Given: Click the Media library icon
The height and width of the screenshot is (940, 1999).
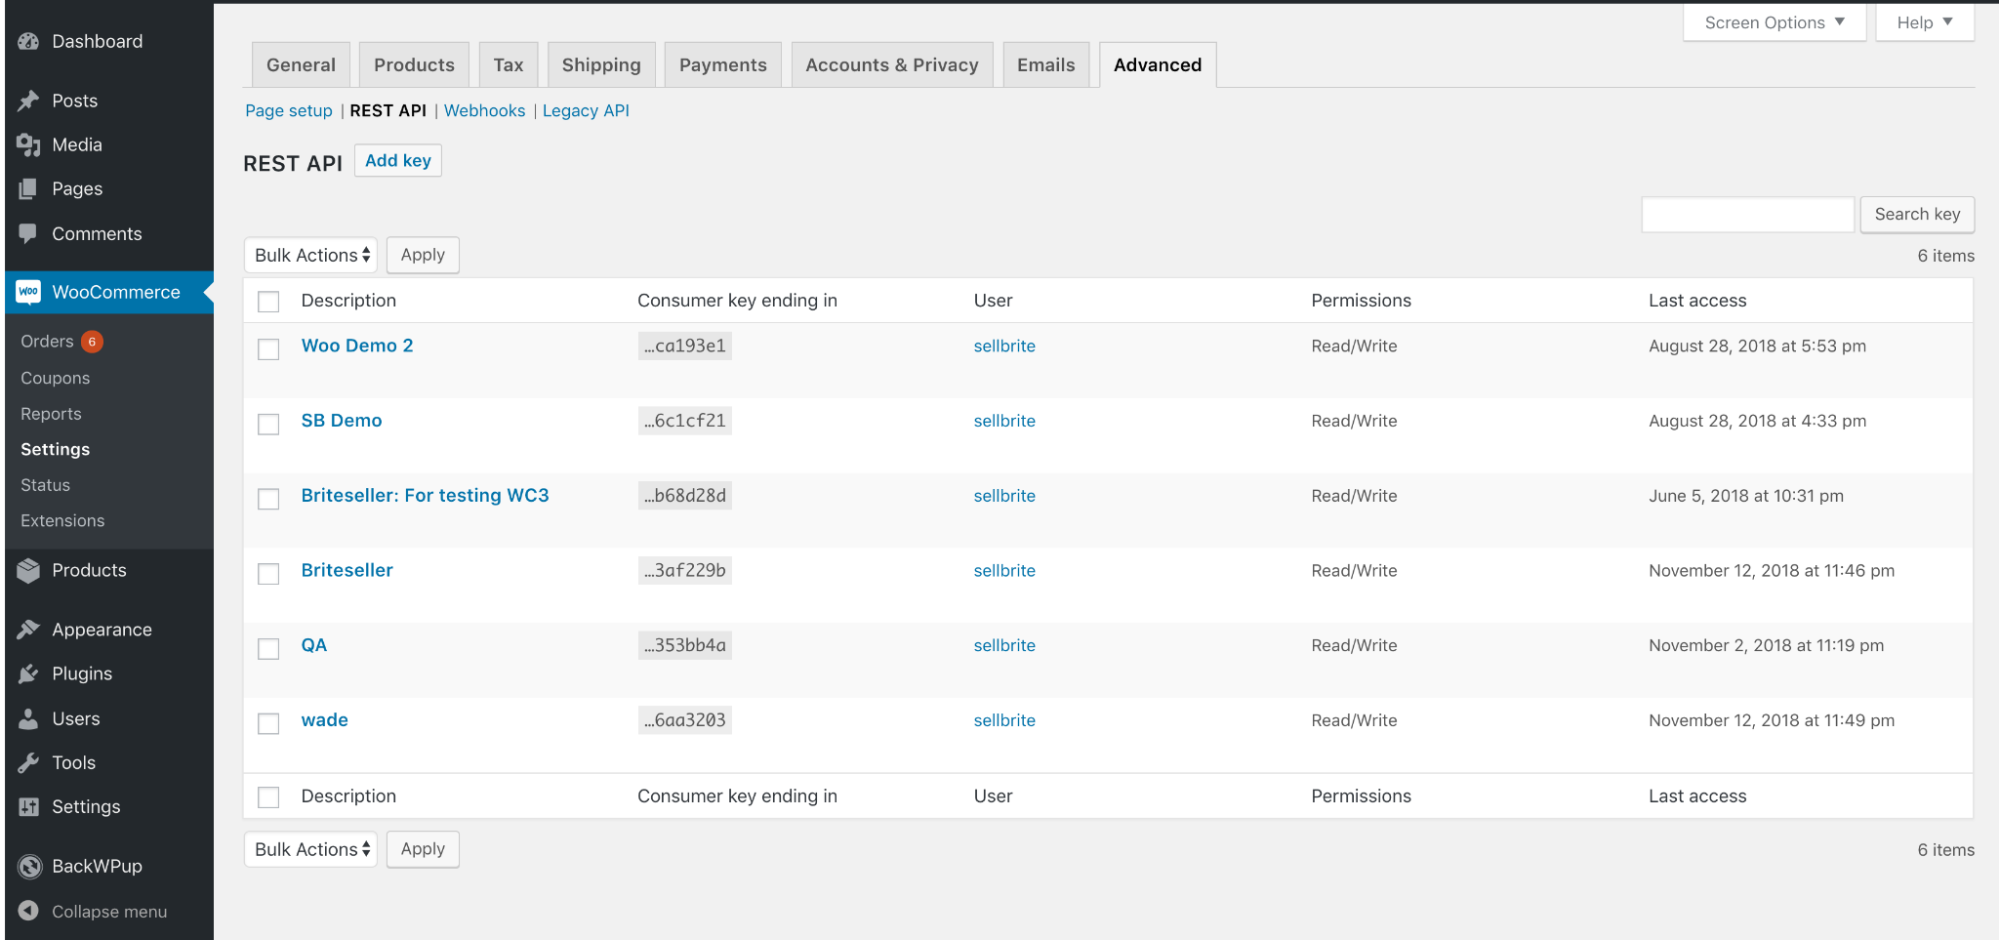Looking at the screenshot, I should pos(29,145).
